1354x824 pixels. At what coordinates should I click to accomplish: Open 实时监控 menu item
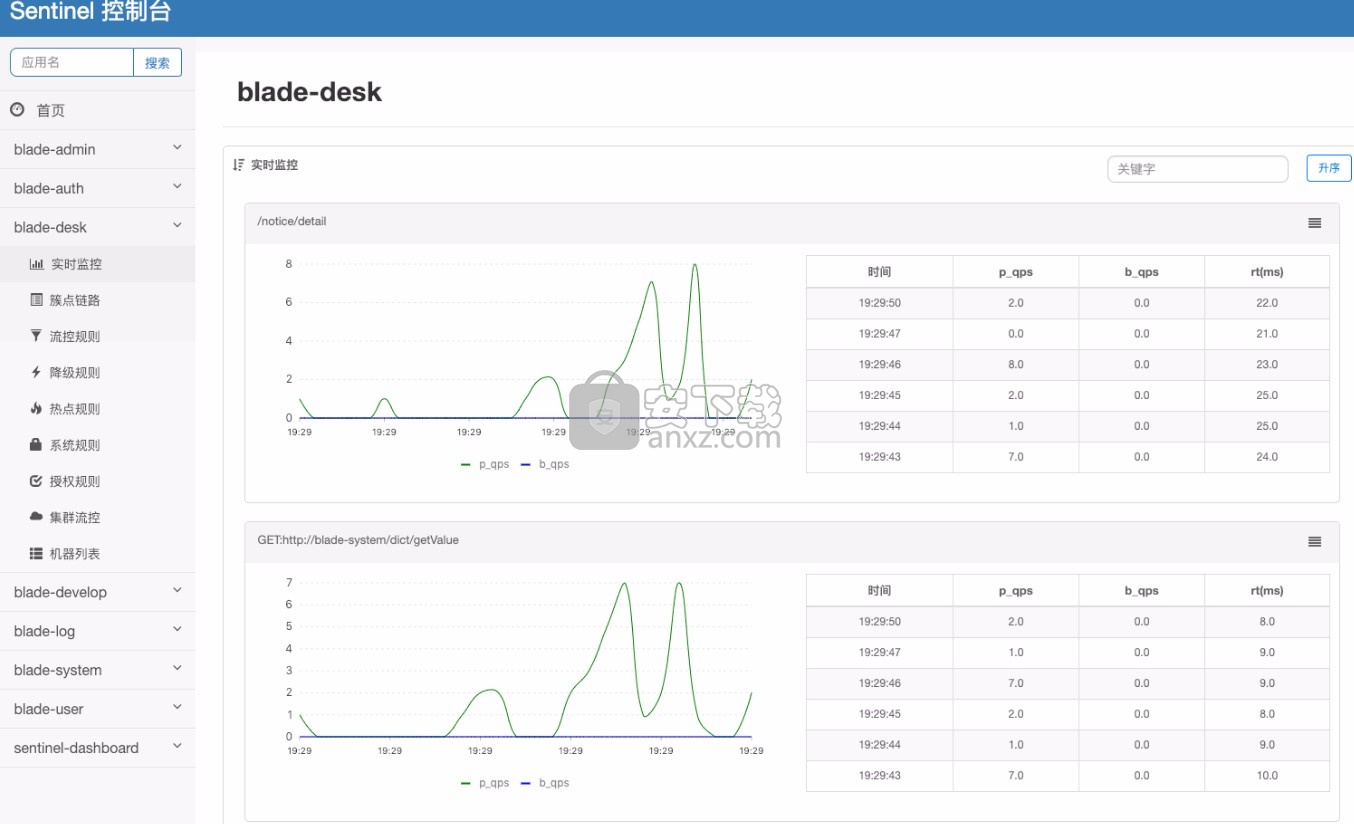(97, 264)
